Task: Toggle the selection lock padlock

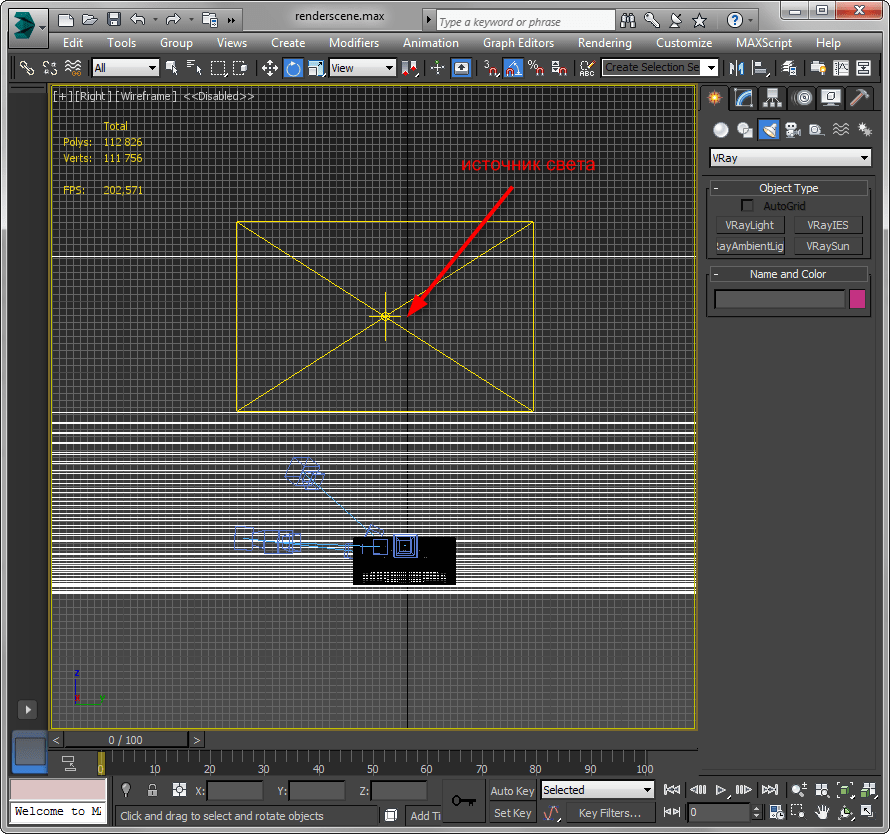Action: pyautogui.click(x=152, y=790)
